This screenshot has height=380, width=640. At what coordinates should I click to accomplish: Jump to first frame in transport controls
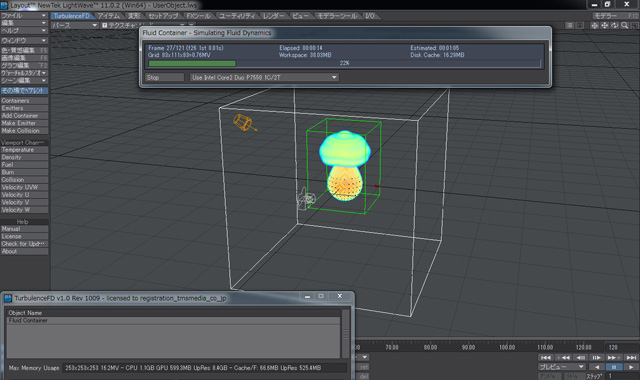pyautogui.click(x=546, y=358)
